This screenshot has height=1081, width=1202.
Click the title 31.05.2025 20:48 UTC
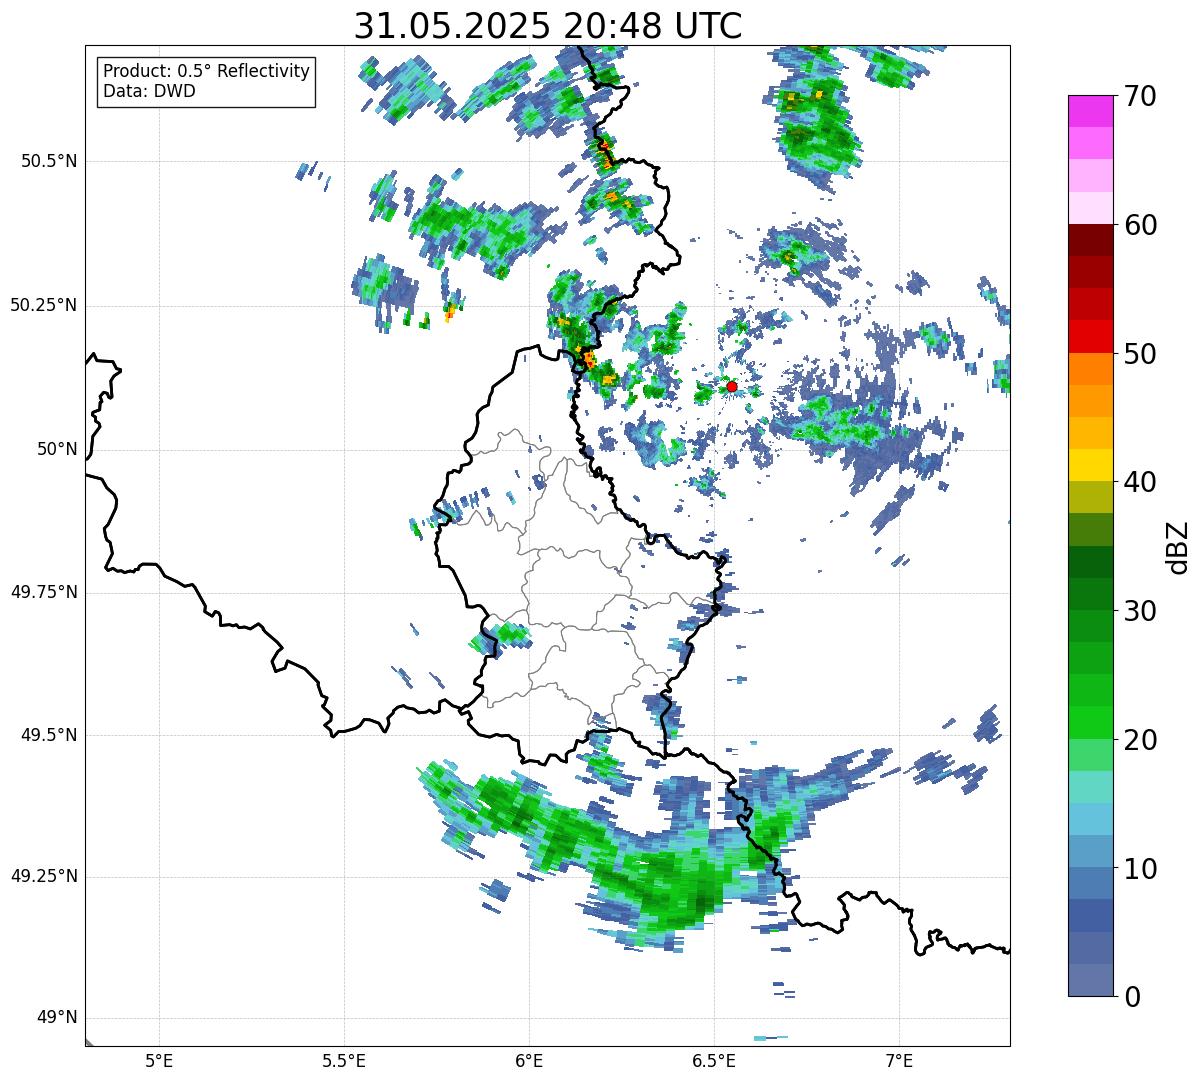(x=548, y=25)
